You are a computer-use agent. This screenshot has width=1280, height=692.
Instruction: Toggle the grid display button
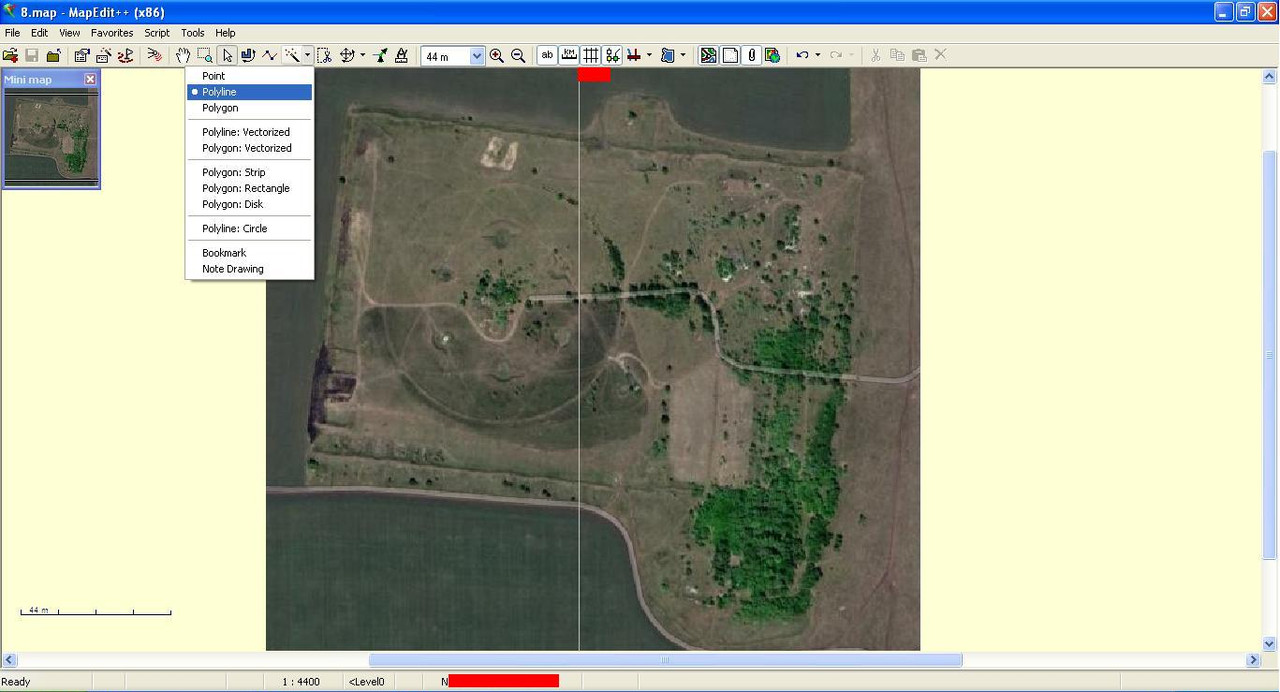[591, 56]
